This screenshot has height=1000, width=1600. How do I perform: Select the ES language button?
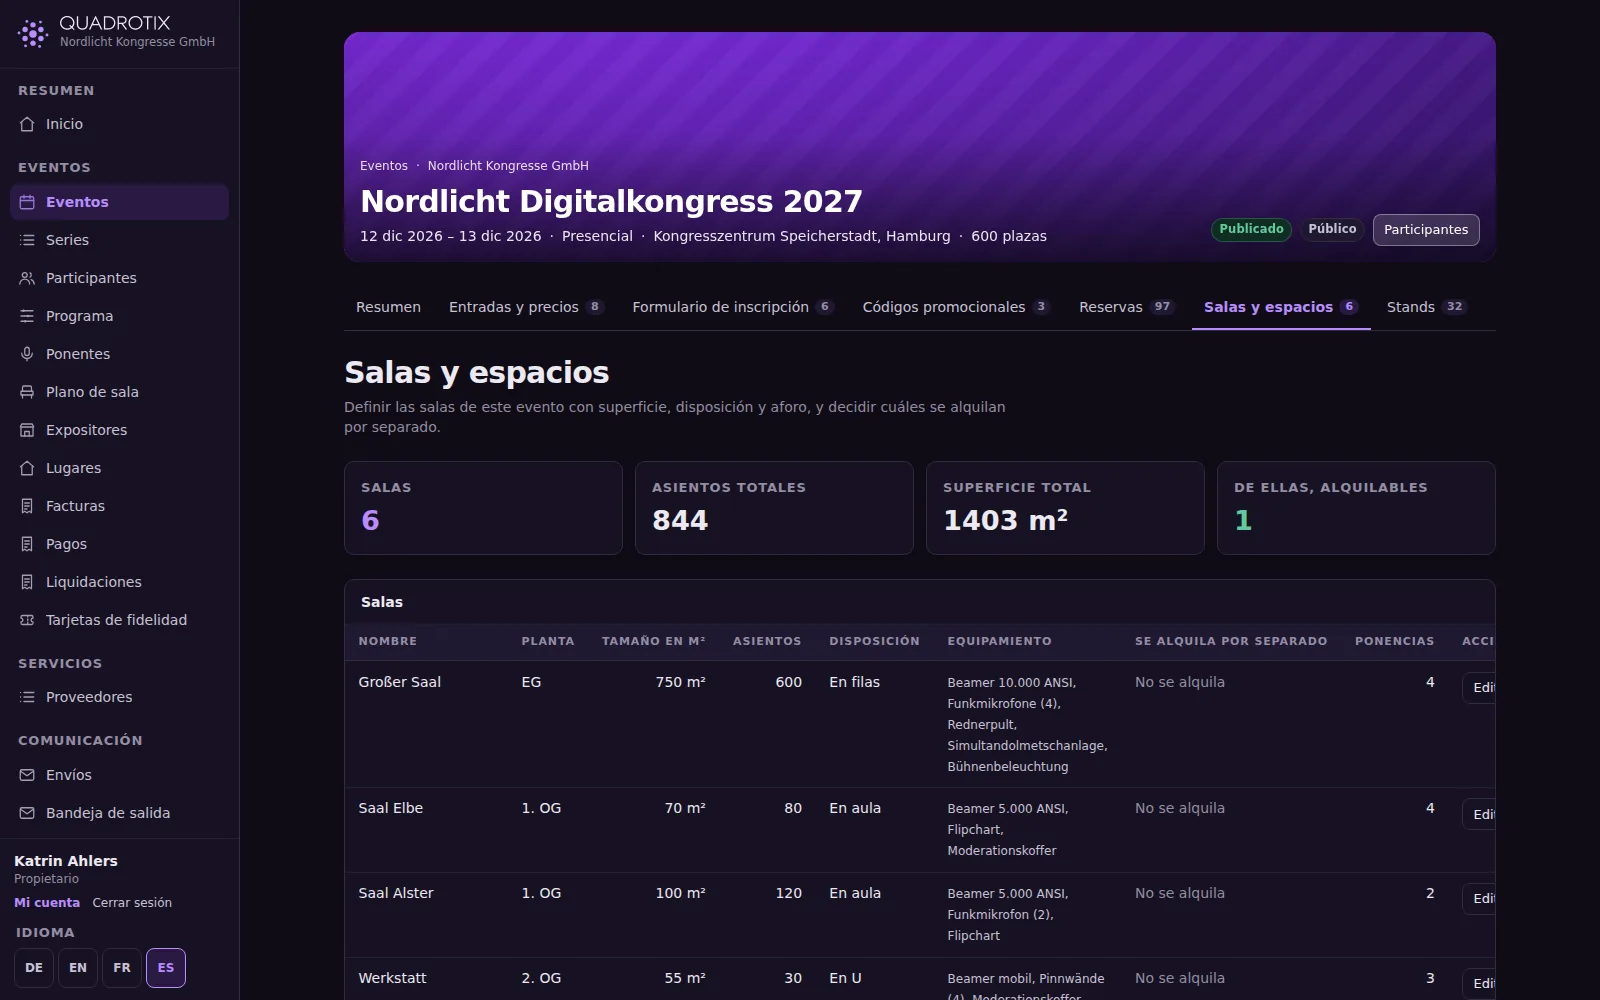click(x=166, y=968)
